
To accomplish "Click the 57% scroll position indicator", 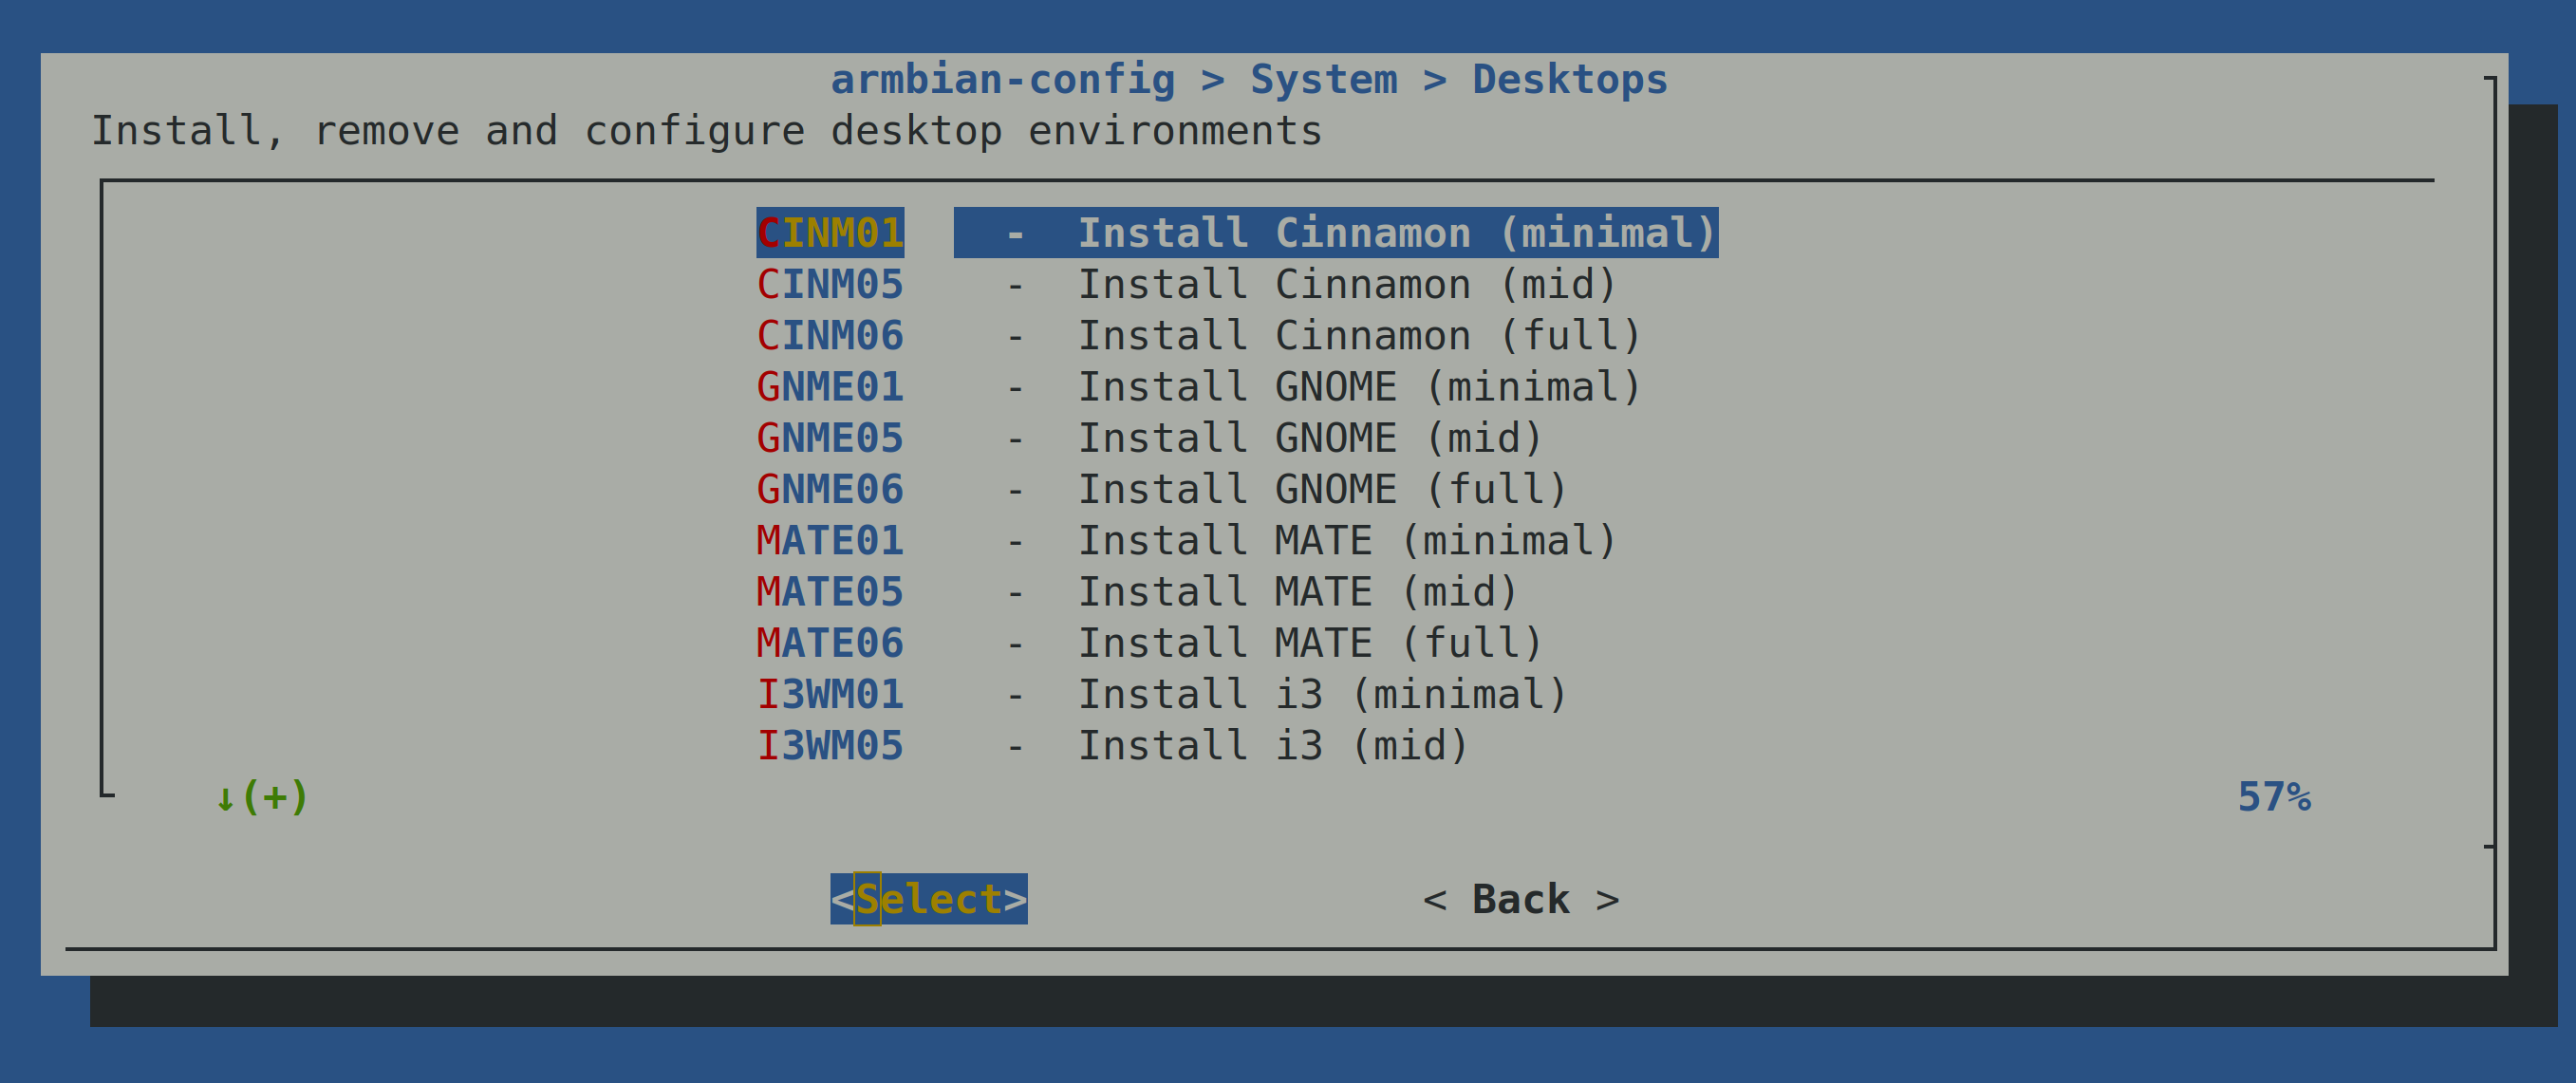I will [2273, 797].
